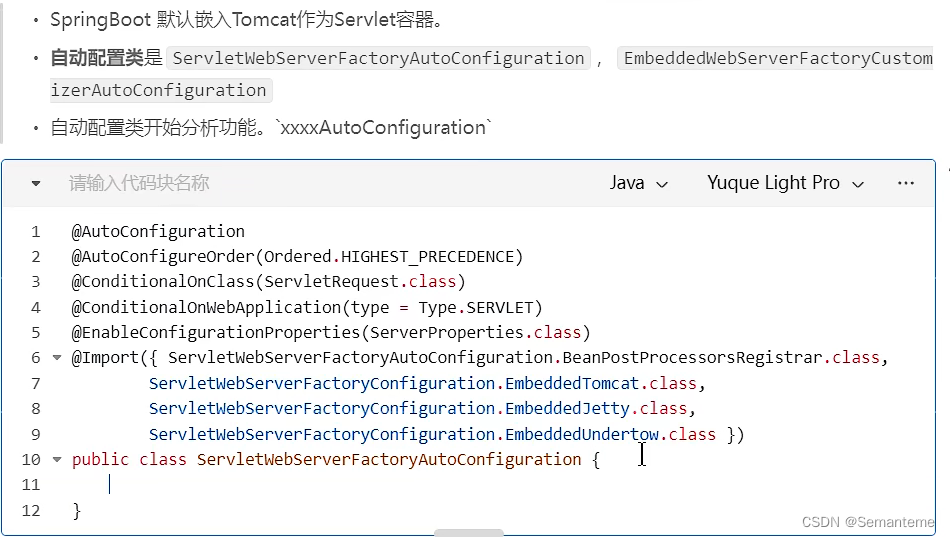Click the EmbeddedJetty.class line text

coord(422,409)
